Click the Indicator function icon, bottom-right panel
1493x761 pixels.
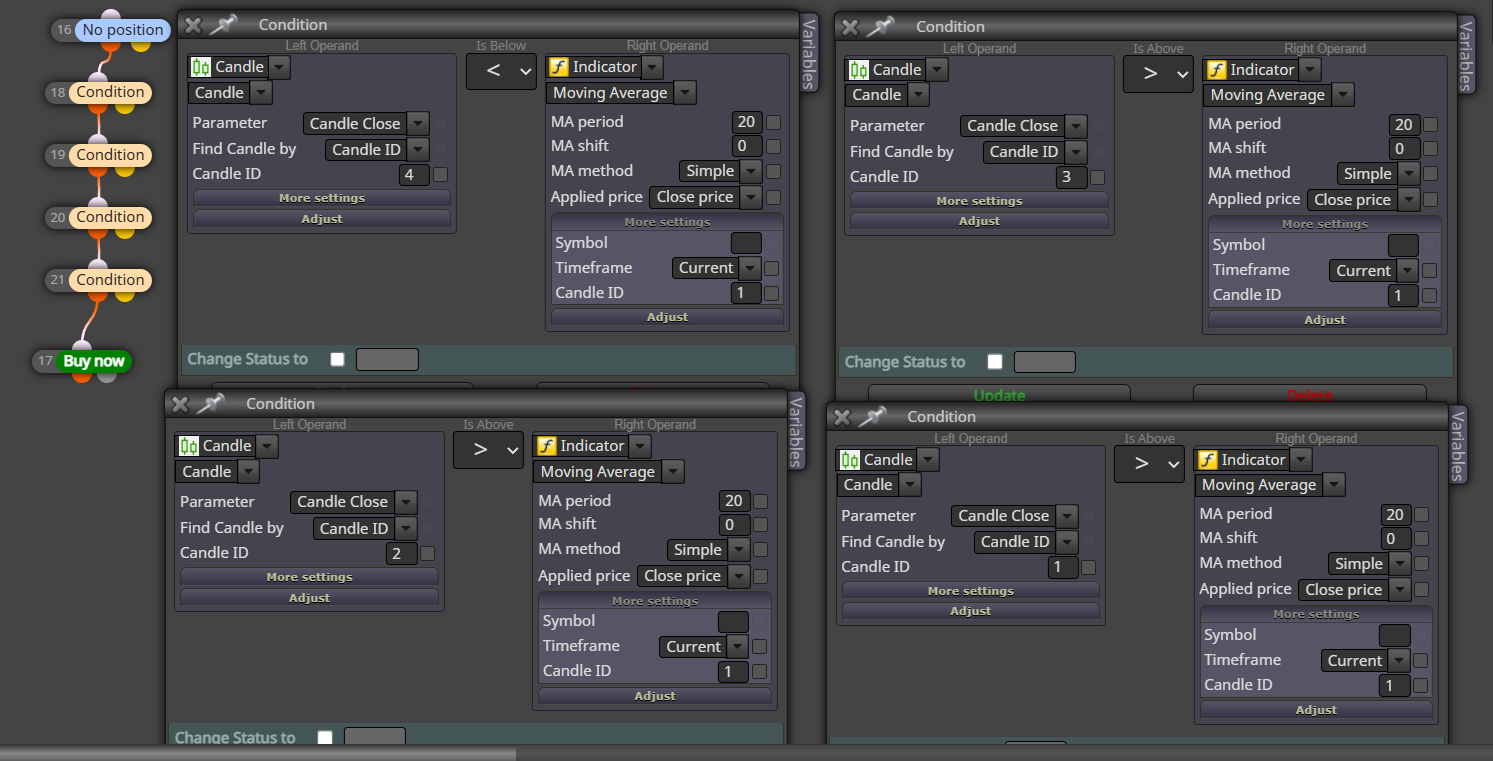[x=1208, y=460]
